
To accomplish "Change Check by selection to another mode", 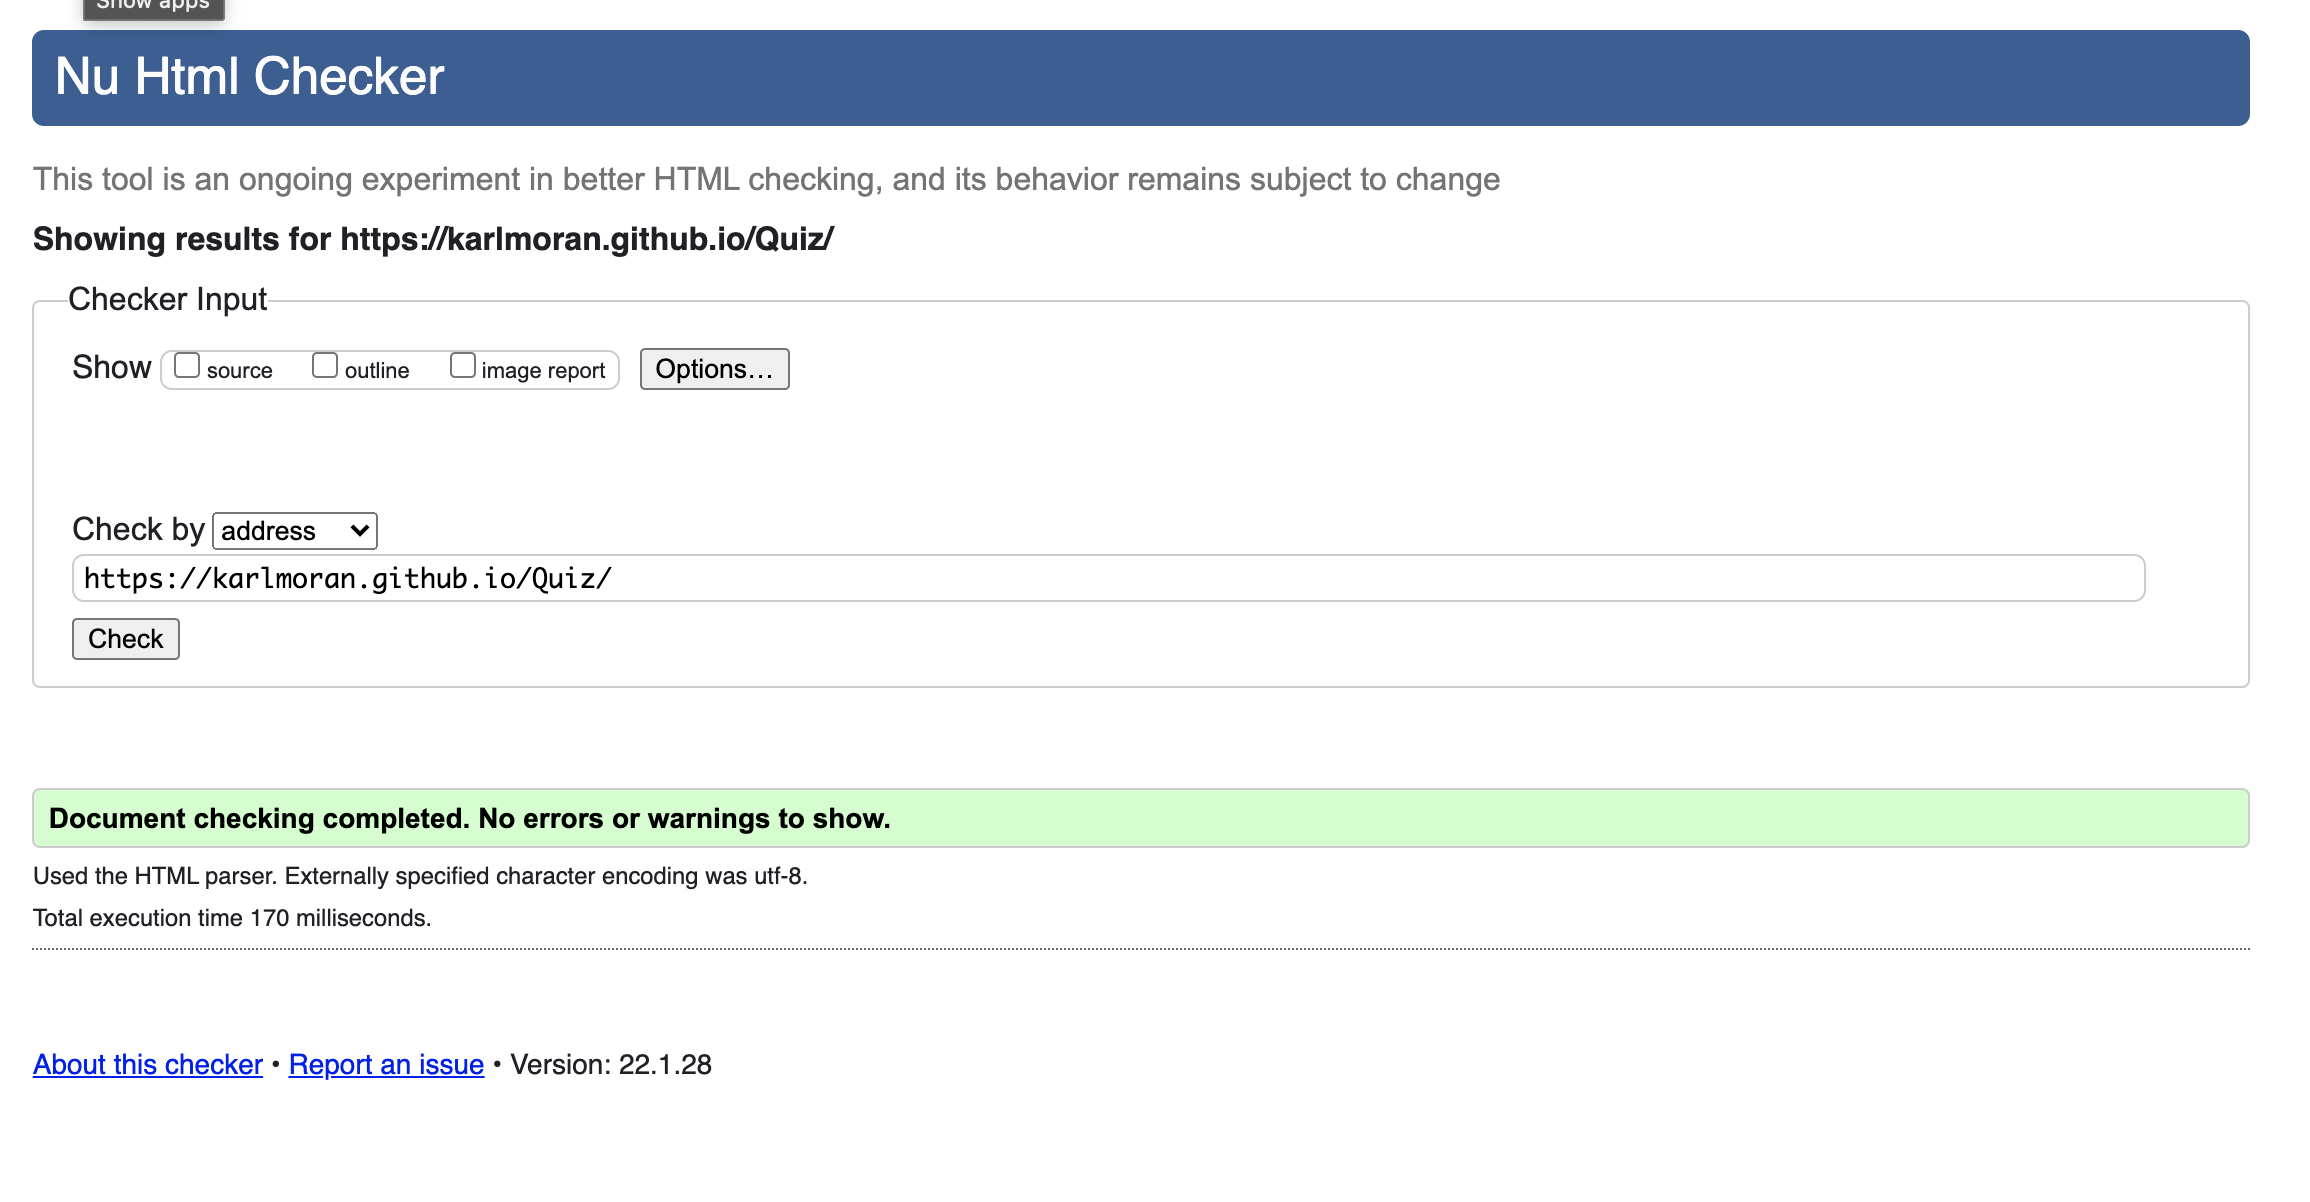I will [293, 530].
